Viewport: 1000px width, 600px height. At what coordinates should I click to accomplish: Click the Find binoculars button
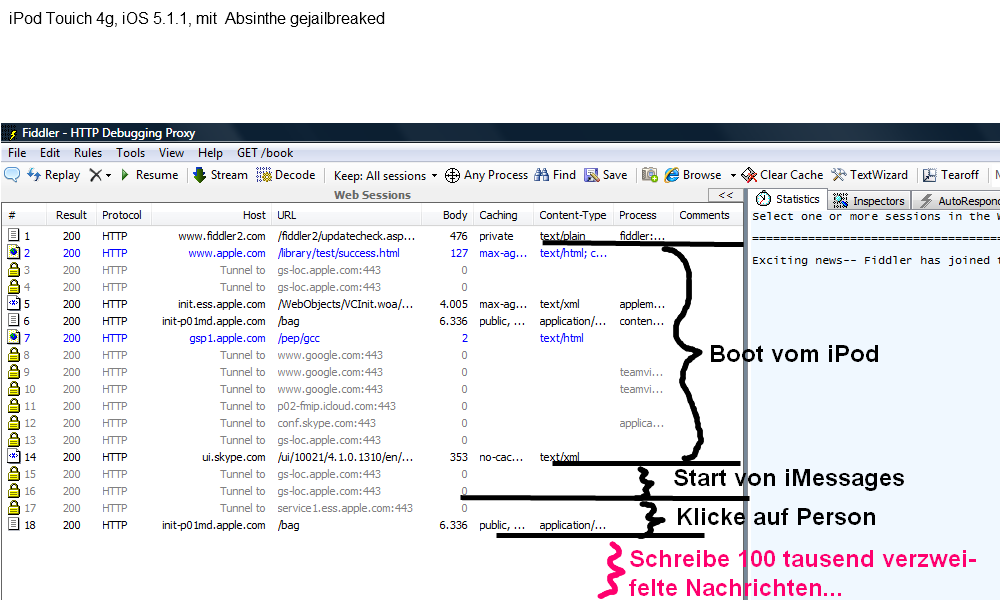click(x=555, y=175)
